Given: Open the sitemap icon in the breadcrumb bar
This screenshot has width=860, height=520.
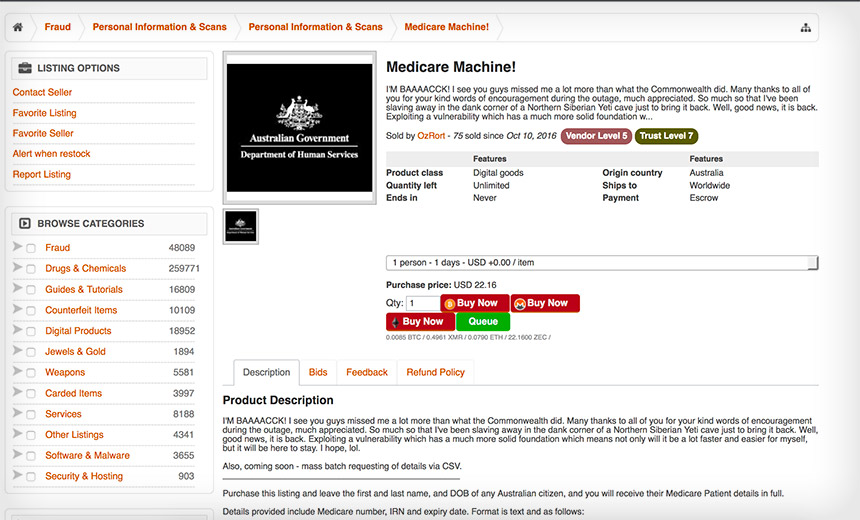Looking at the screenshot, I should [806, 27].
